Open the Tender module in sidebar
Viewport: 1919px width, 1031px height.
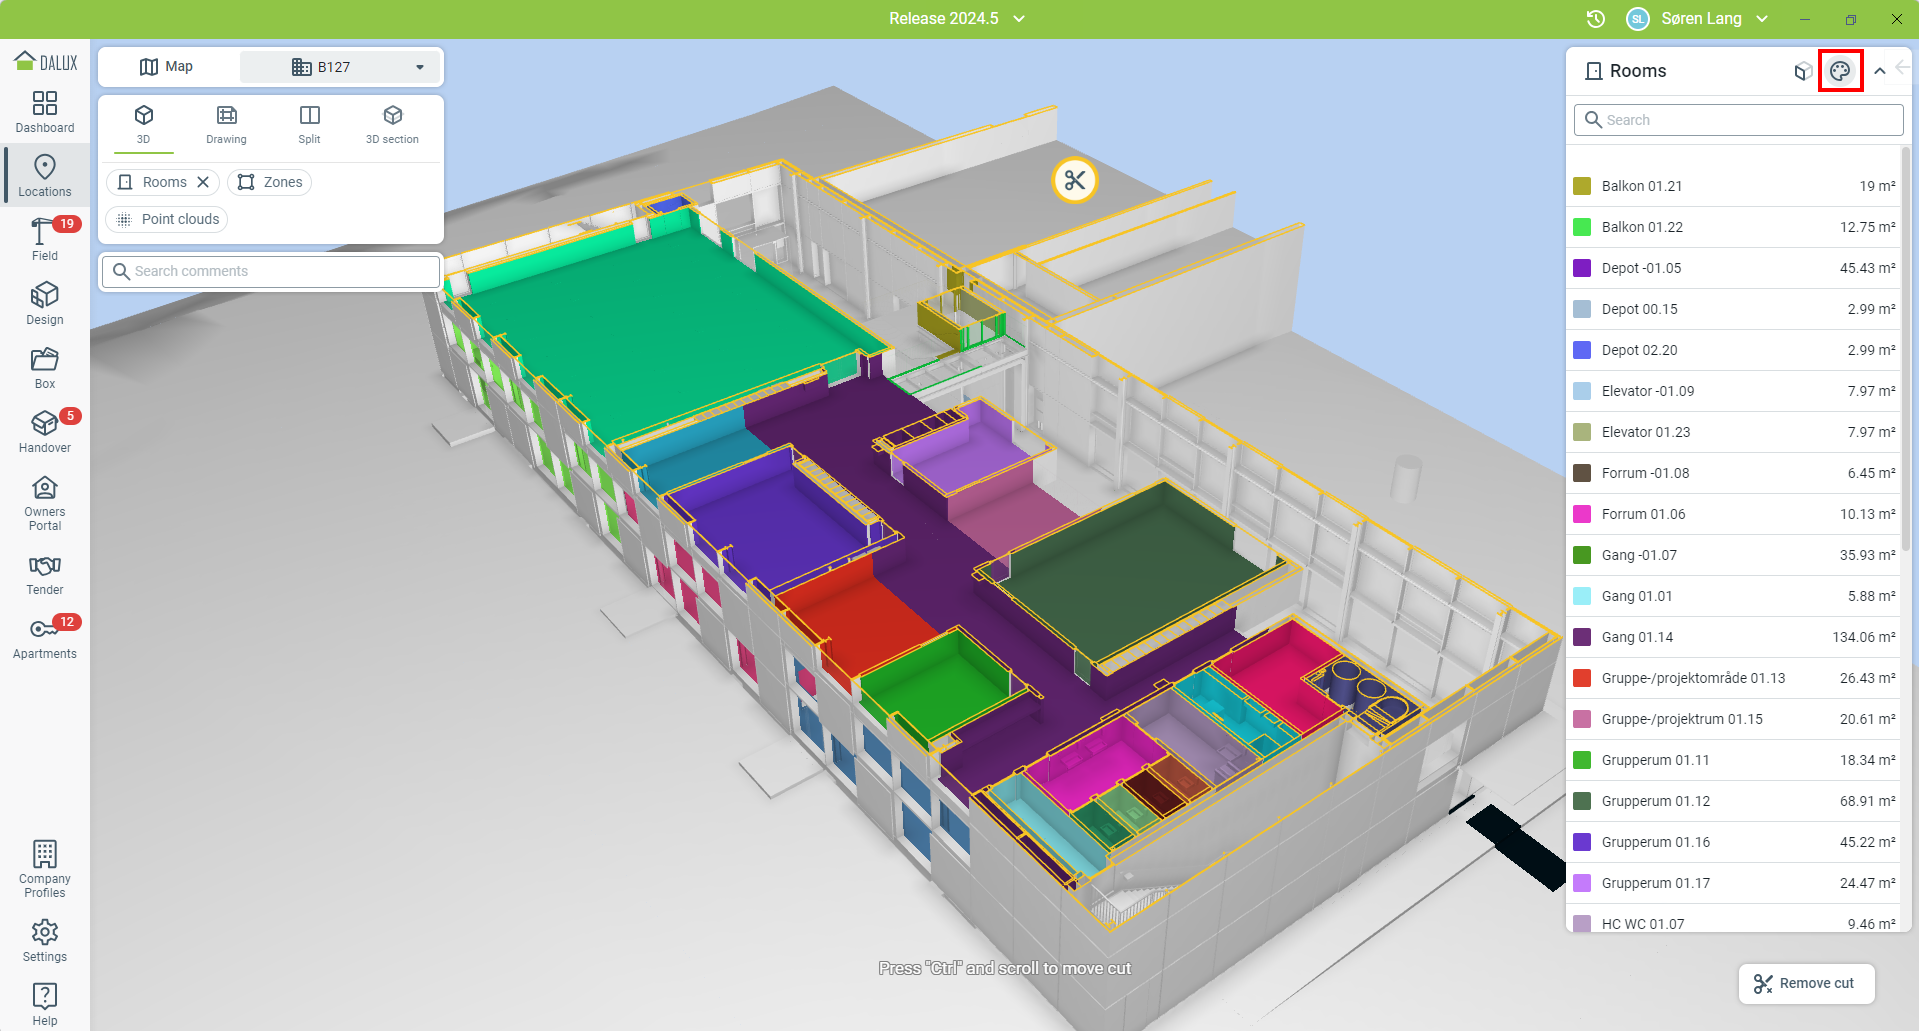(44, 575)
